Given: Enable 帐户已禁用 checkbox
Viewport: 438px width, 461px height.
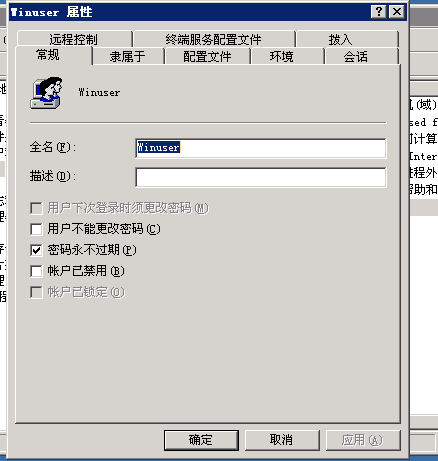Looking at the screenshot, I should pyautogui.click(x=36, y=271).
